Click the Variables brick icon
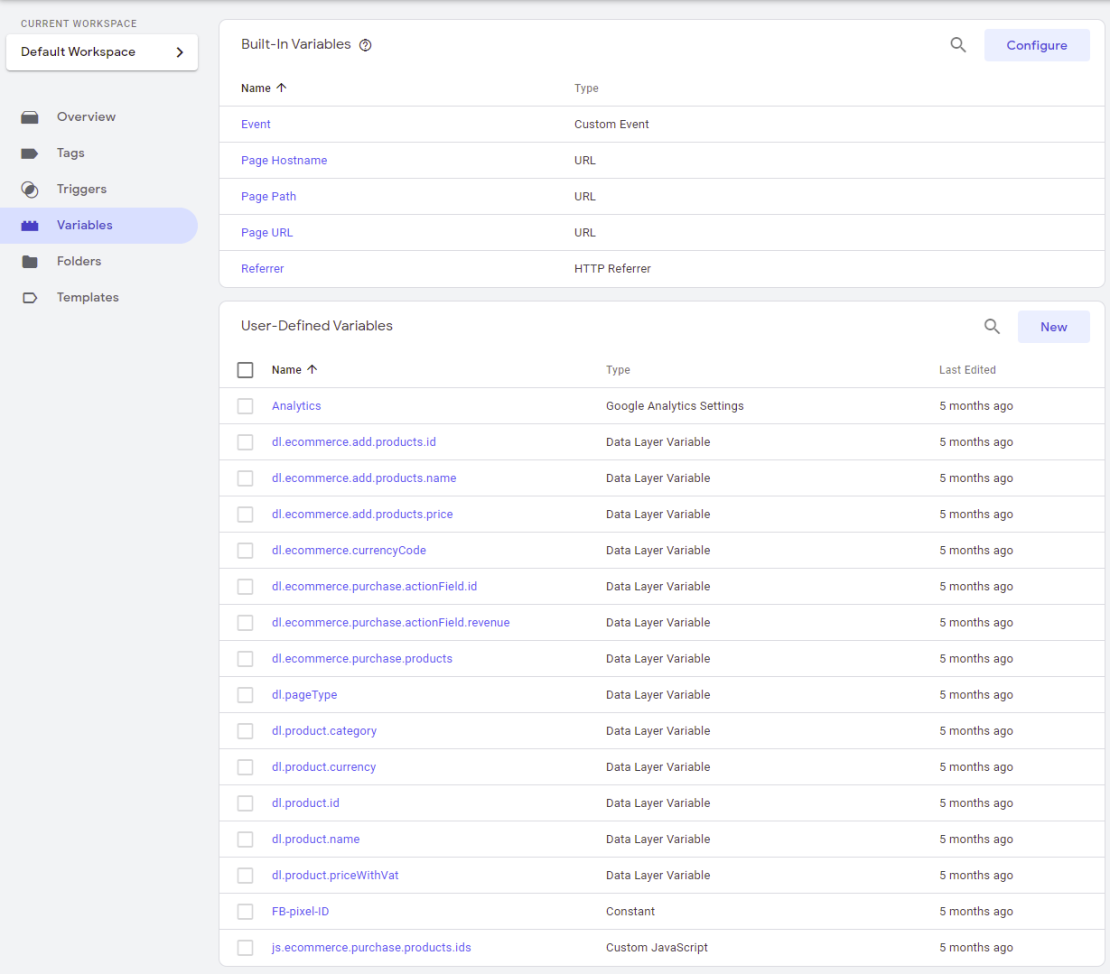 30,226
